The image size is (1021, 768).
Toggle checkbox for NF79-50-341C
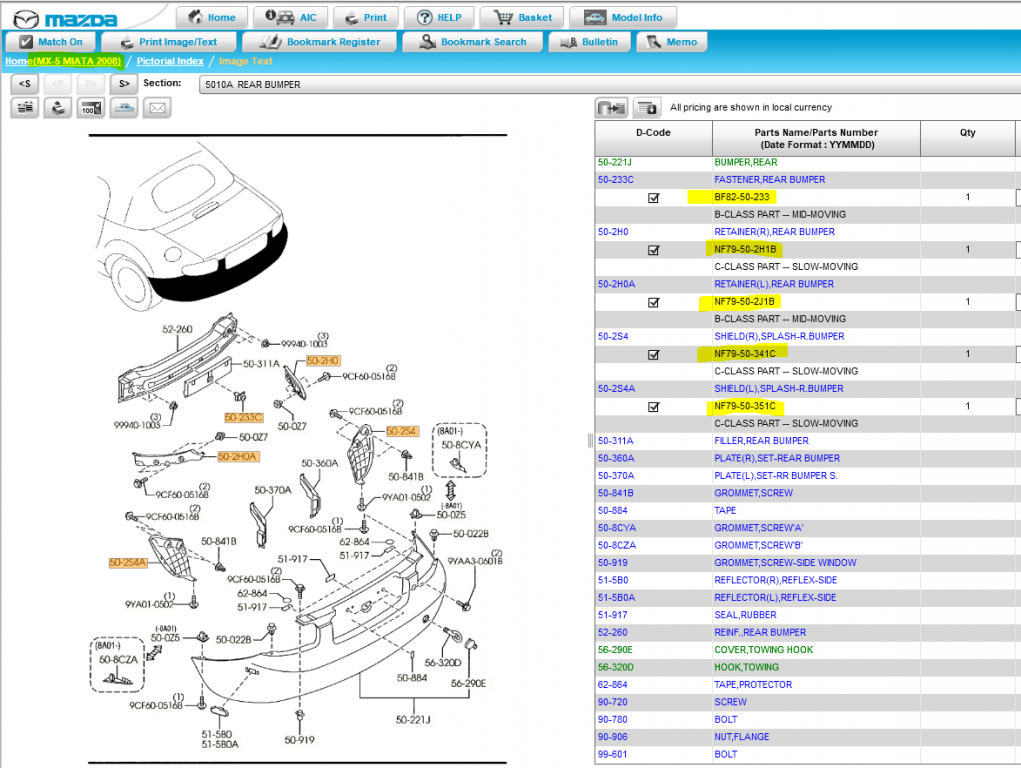tap(654, 354)
